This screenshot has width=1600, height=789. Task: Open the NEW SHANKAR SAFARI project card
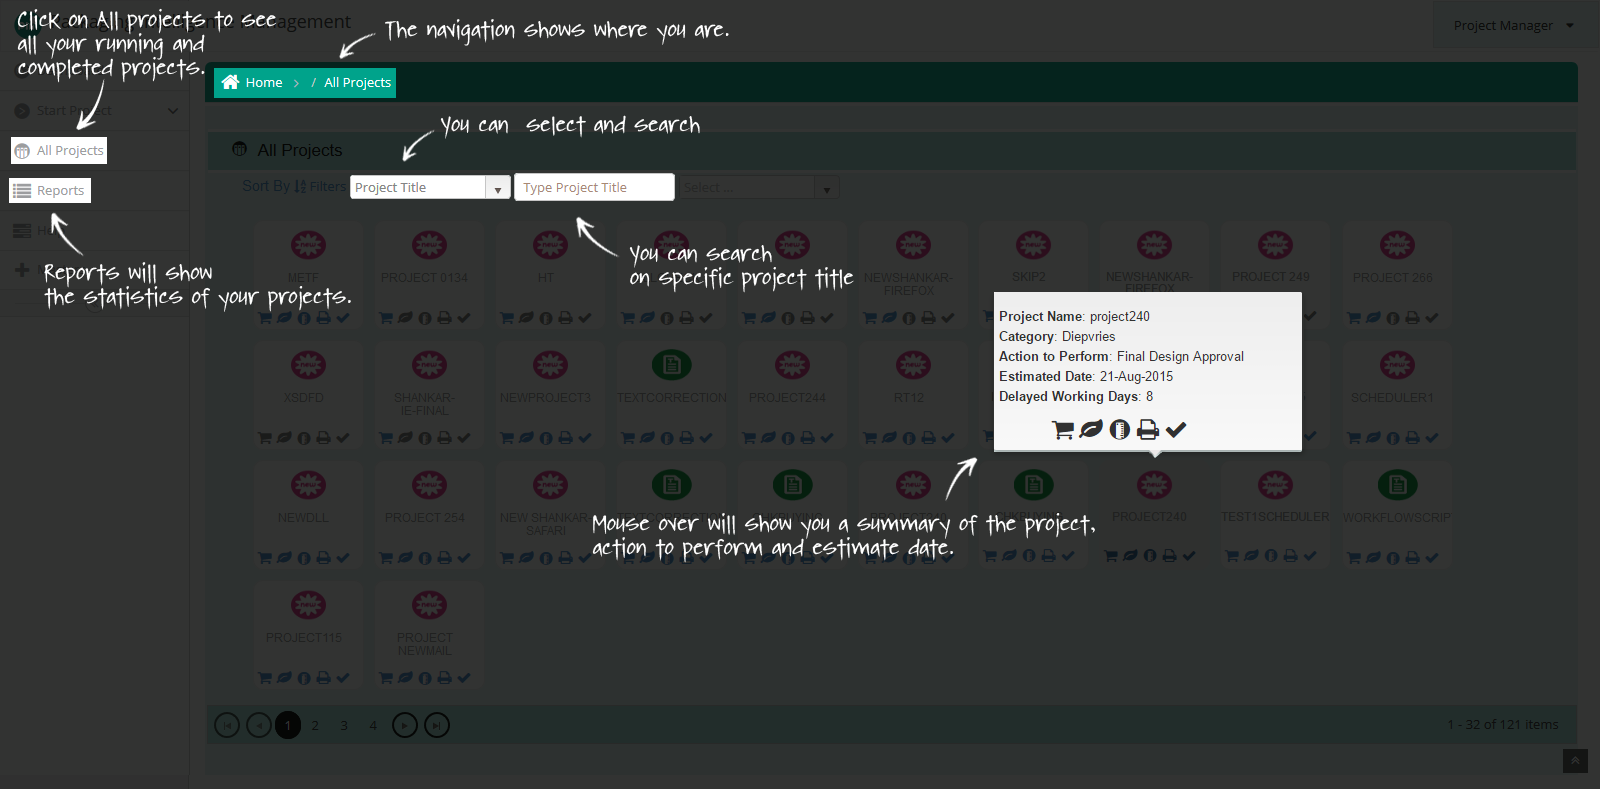point(550,515)
